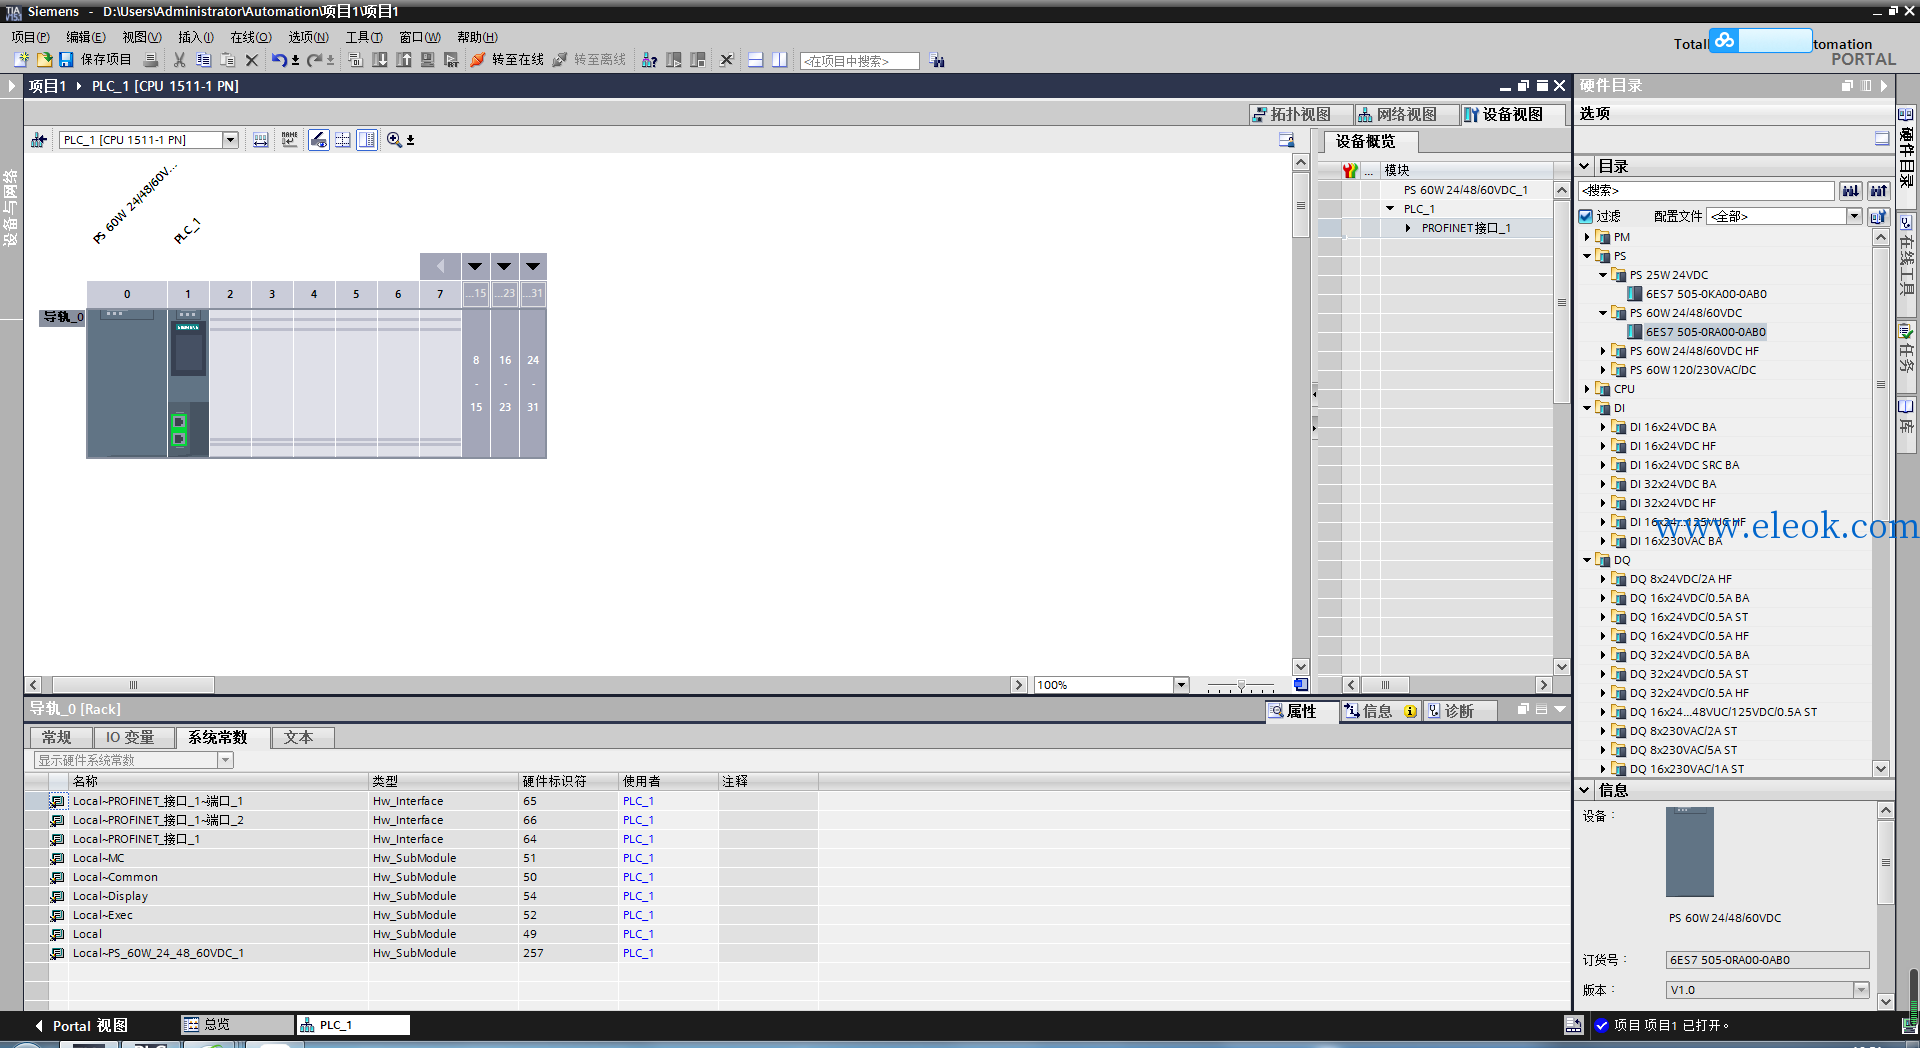Expand the PM catalog folder

[1587, 237]
